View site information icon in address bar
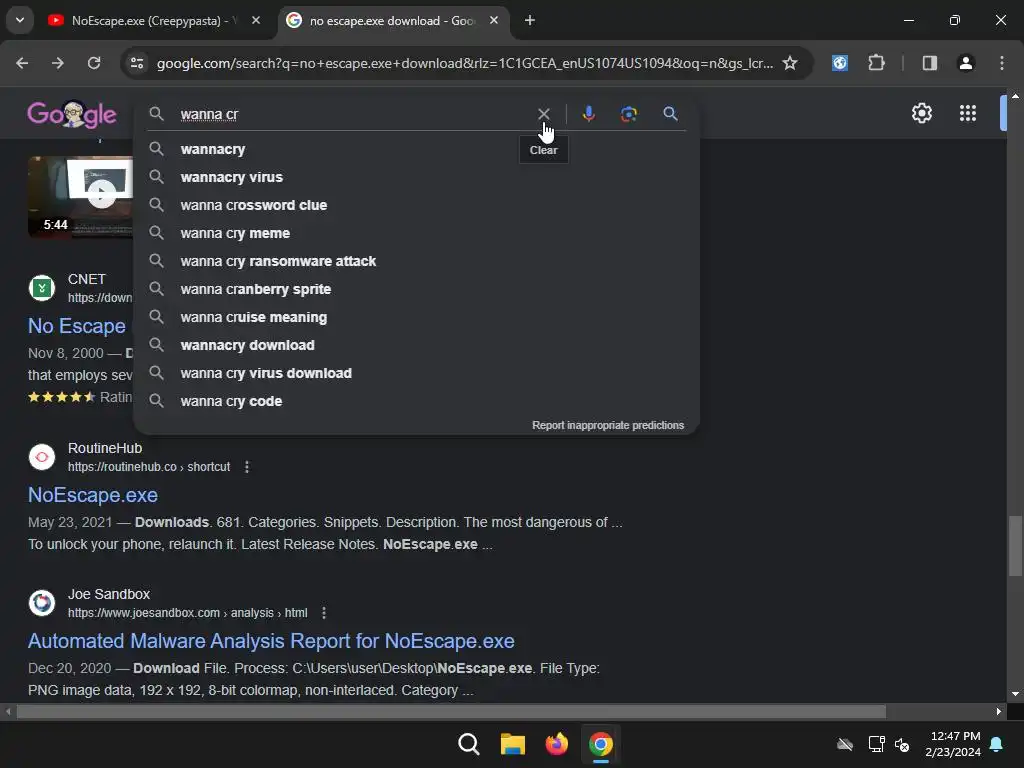Image resolution: width=1024 pixels, height=768 pixels. point(137,63)
